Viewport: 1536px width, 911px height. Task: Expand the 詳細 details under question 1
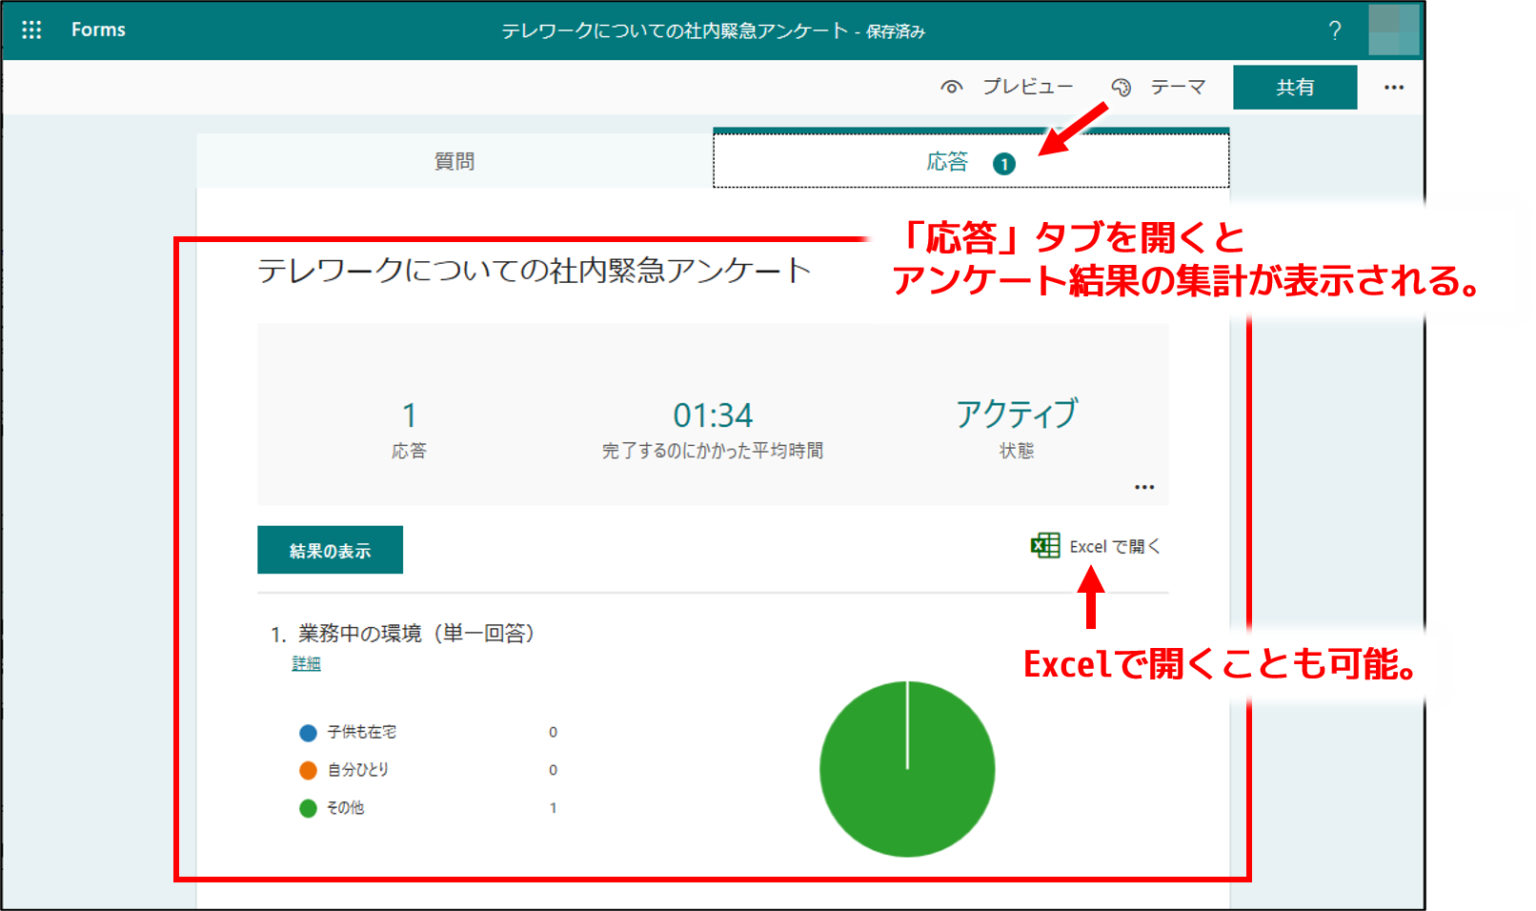[x=305, y=662]
